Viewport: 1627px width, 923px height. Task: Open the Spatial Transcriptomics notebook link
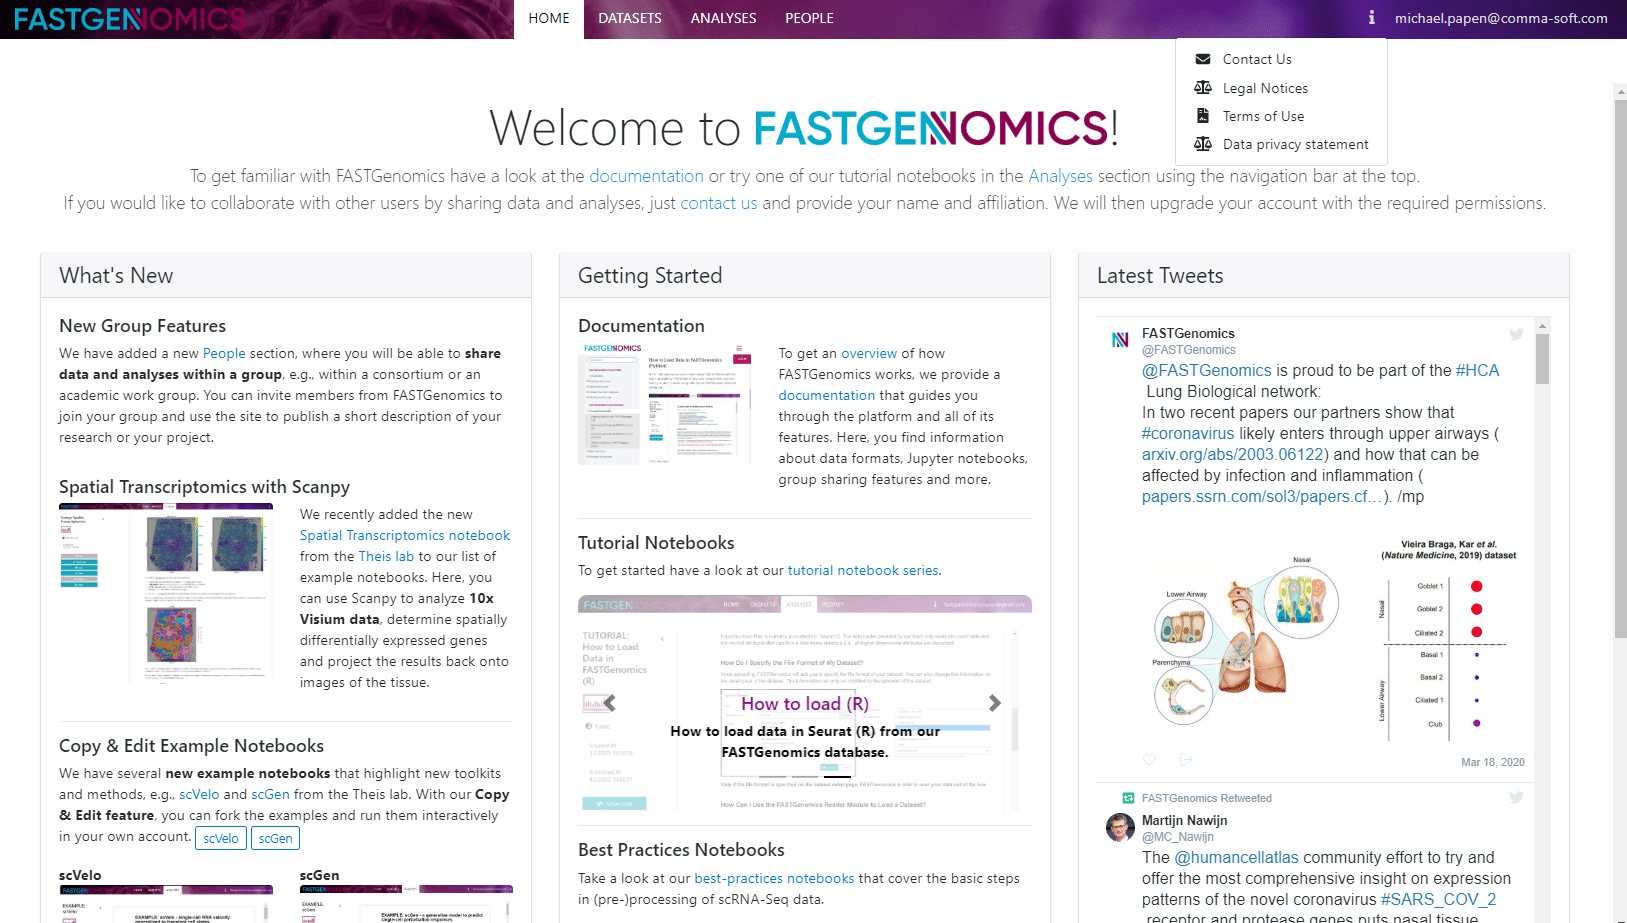click(405, 535)
